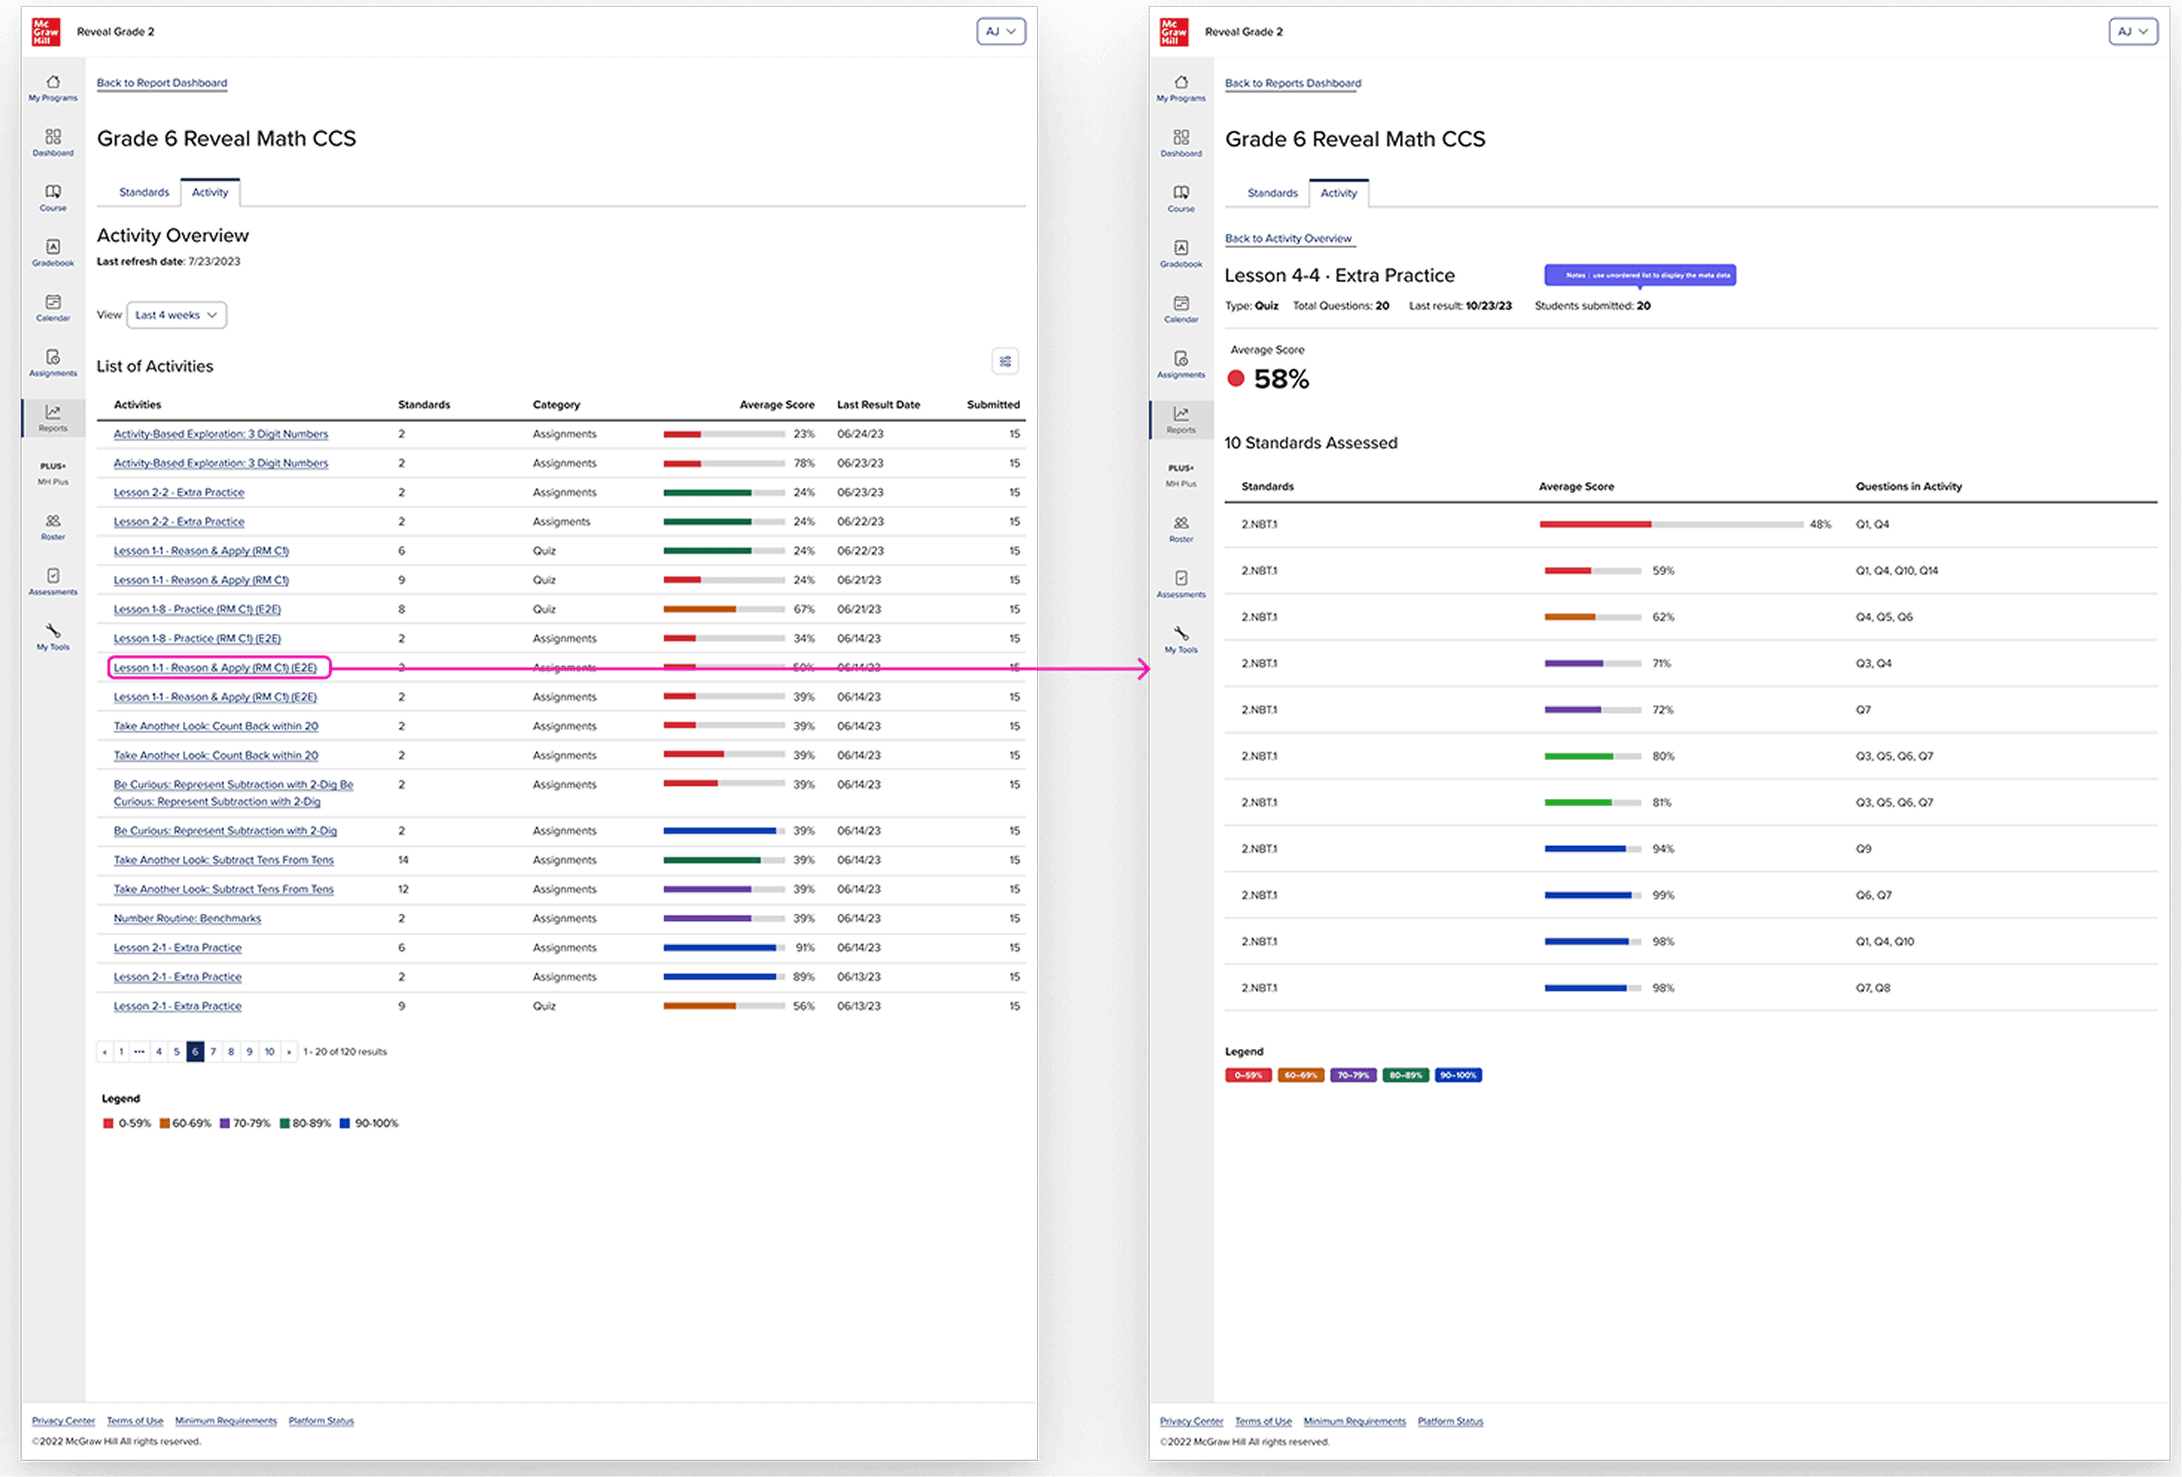Image resolution: width=2182 pixels, height=1477 pixels.
Task: Click the McGraw Hill logo in left panel
Action: (x=46, y=31)
